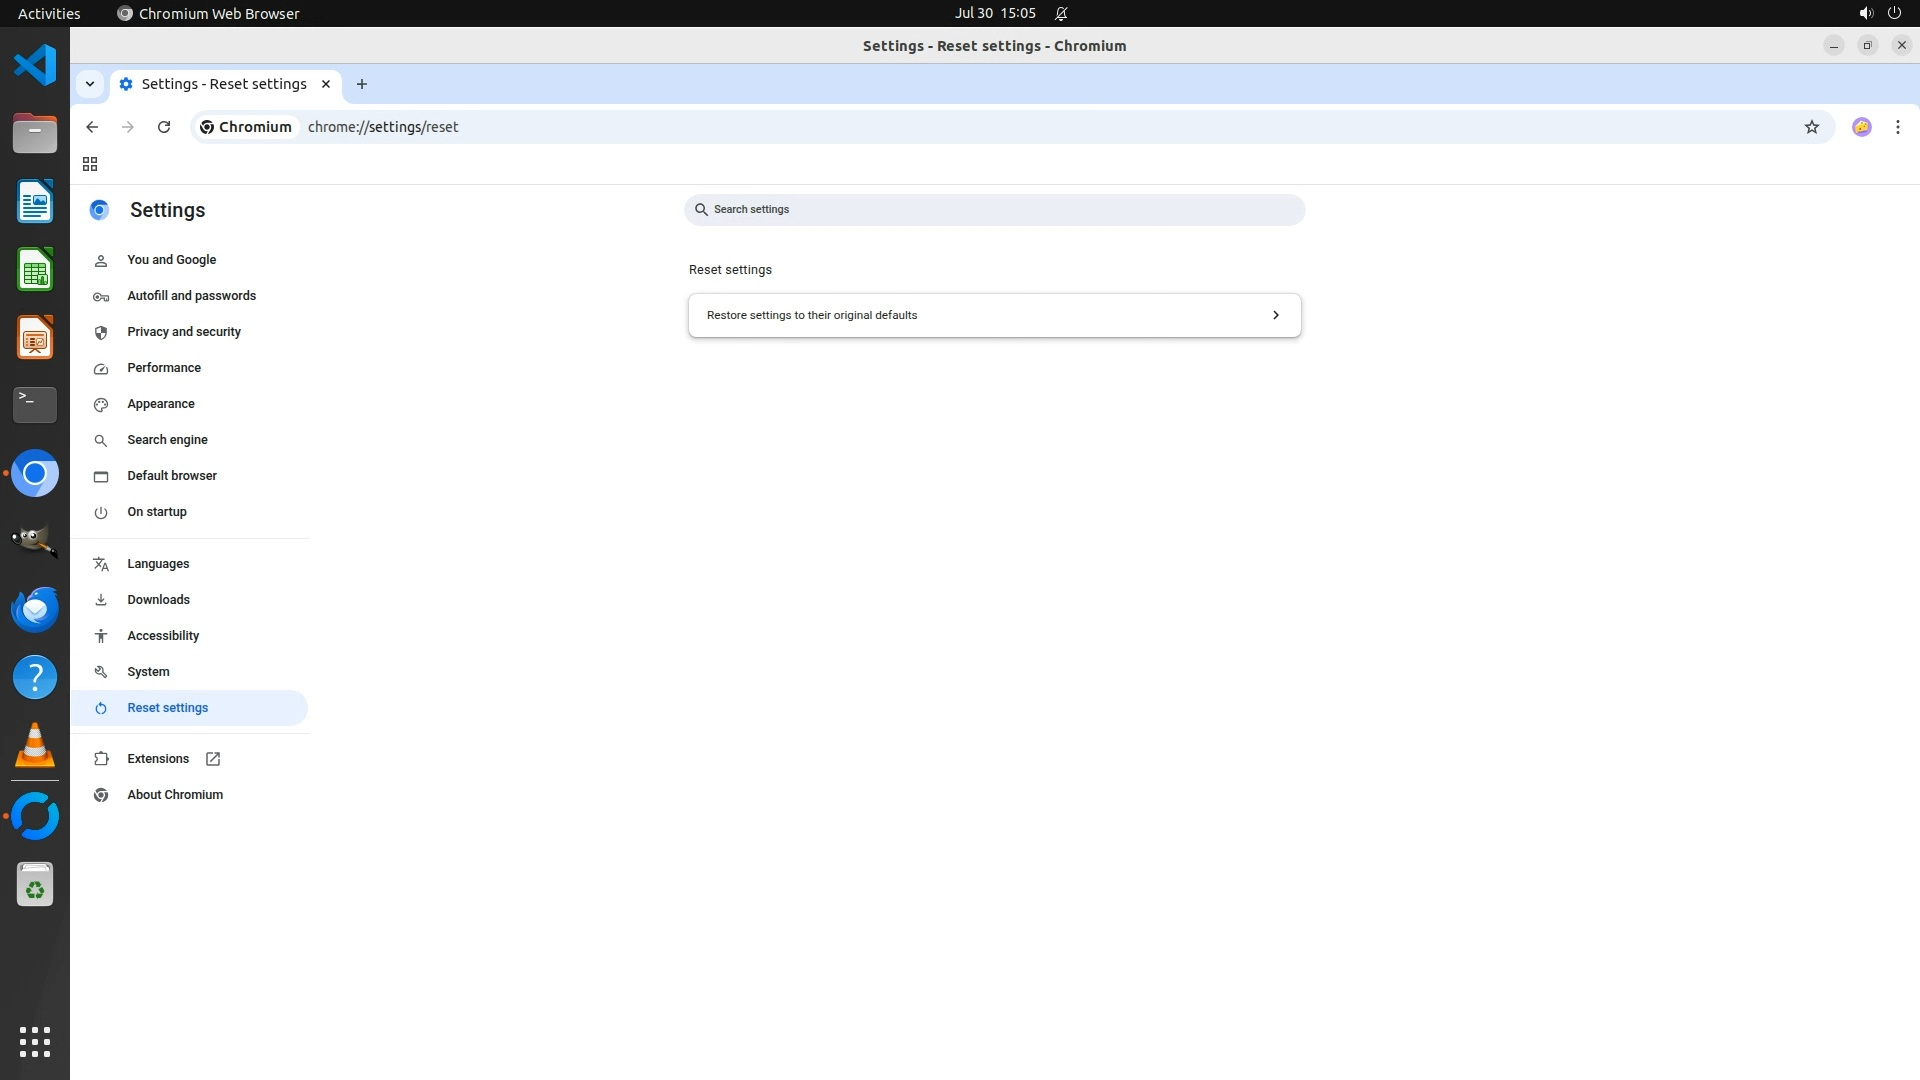Open On startup settings section

coord(157,512)
